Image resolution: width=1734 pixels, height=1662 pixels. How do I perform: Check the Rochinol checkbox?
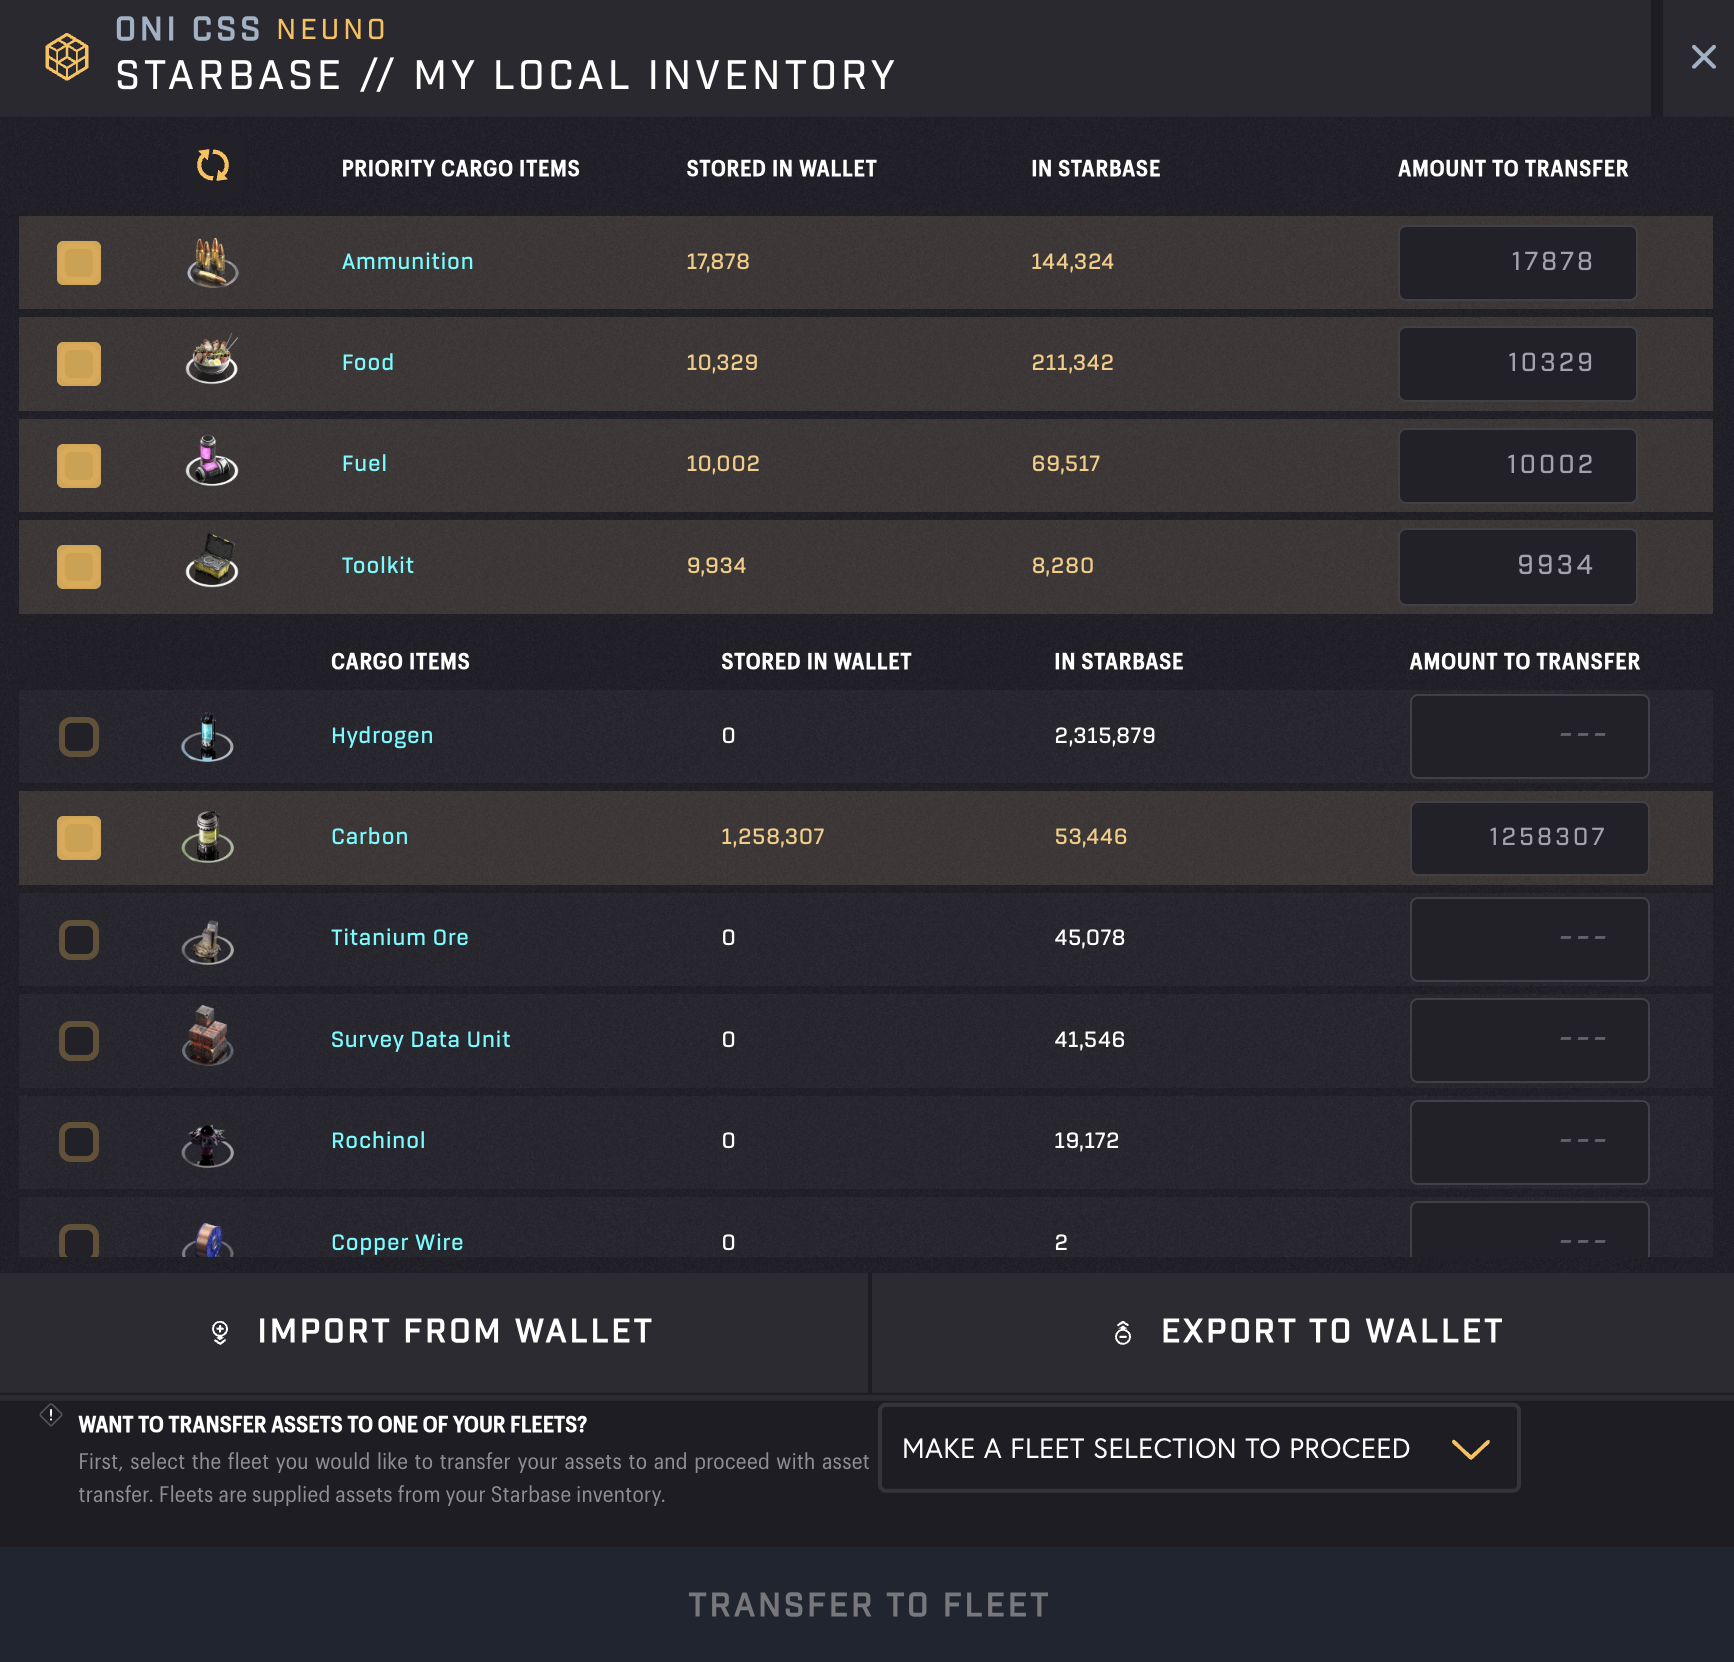79,1142
